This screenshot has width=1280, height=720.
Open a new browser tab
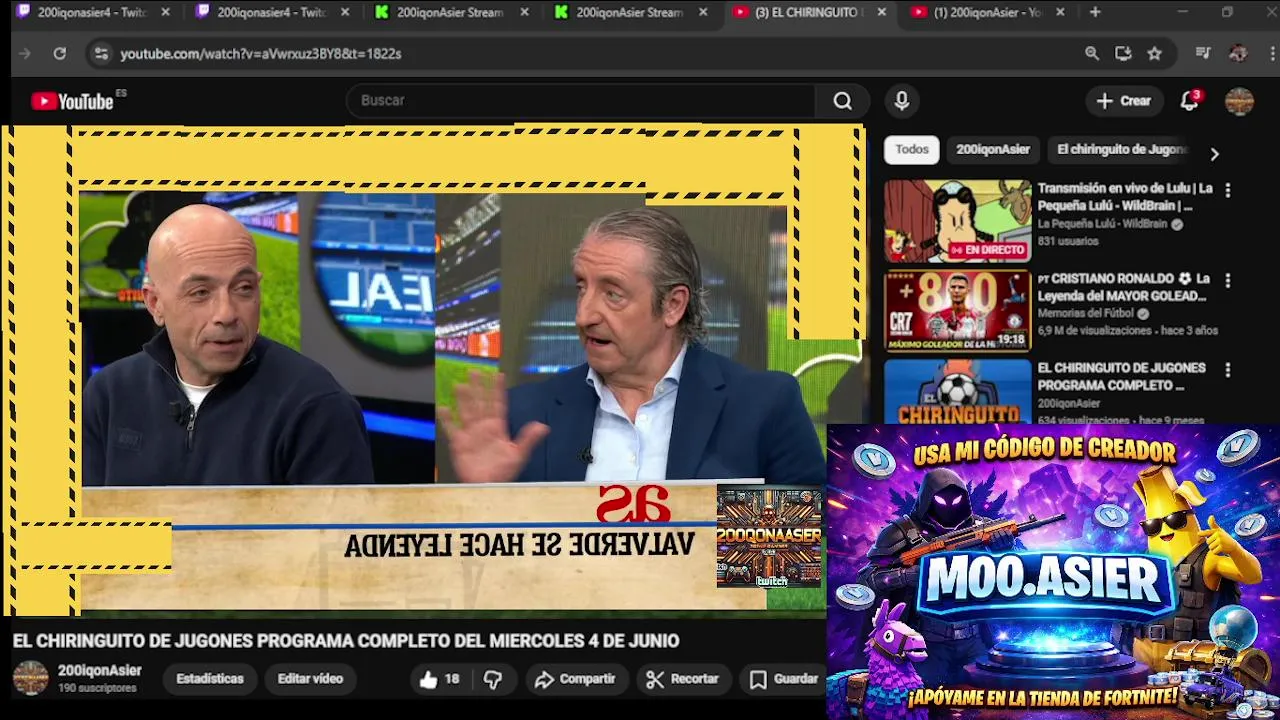[1095, 12]
